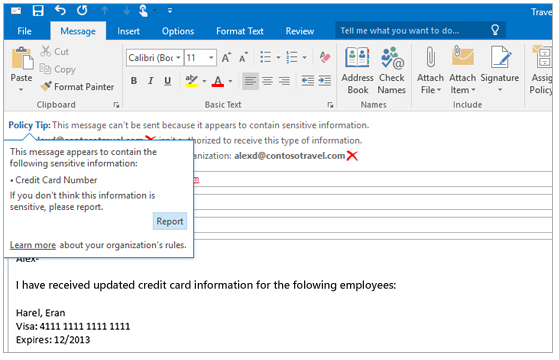Viewport: 559px width, 360px height.
Task: Copy the selected text
Action: [58, 69]
